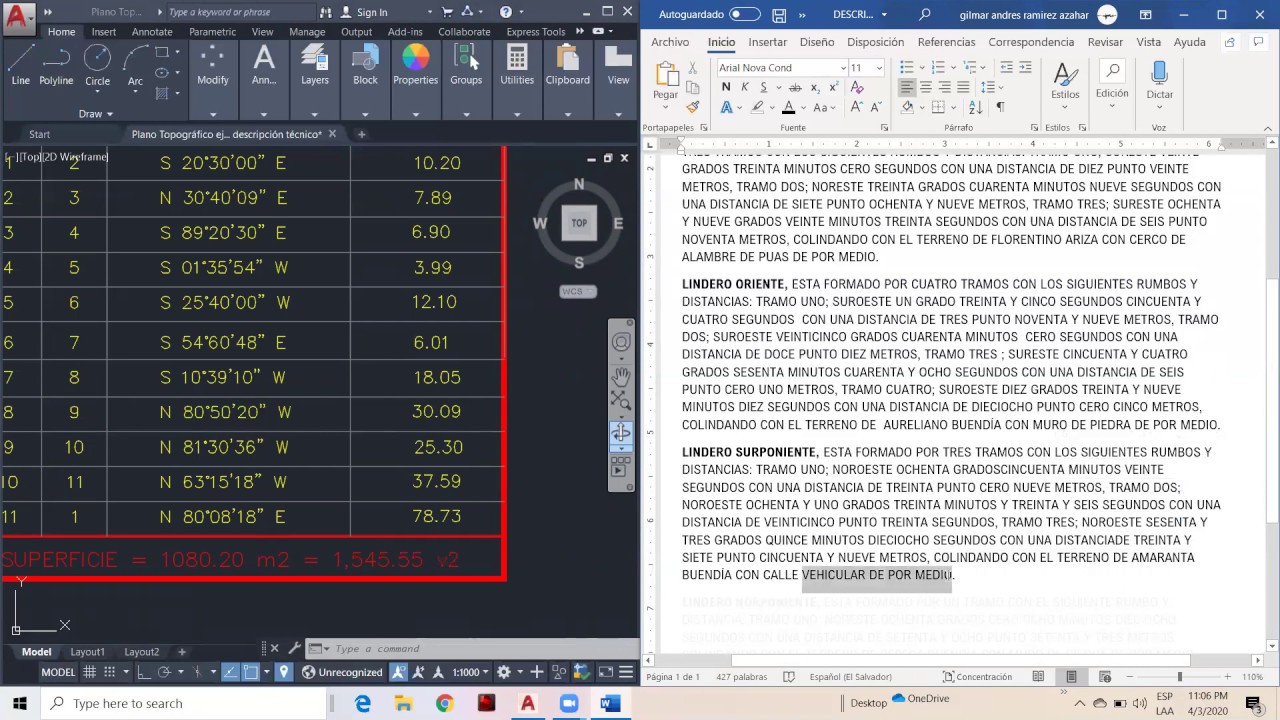Viewport: 1280px width, 720px height.
Task: Click Español (El Salvador) language indicator
Action: [x=850, y=677]
